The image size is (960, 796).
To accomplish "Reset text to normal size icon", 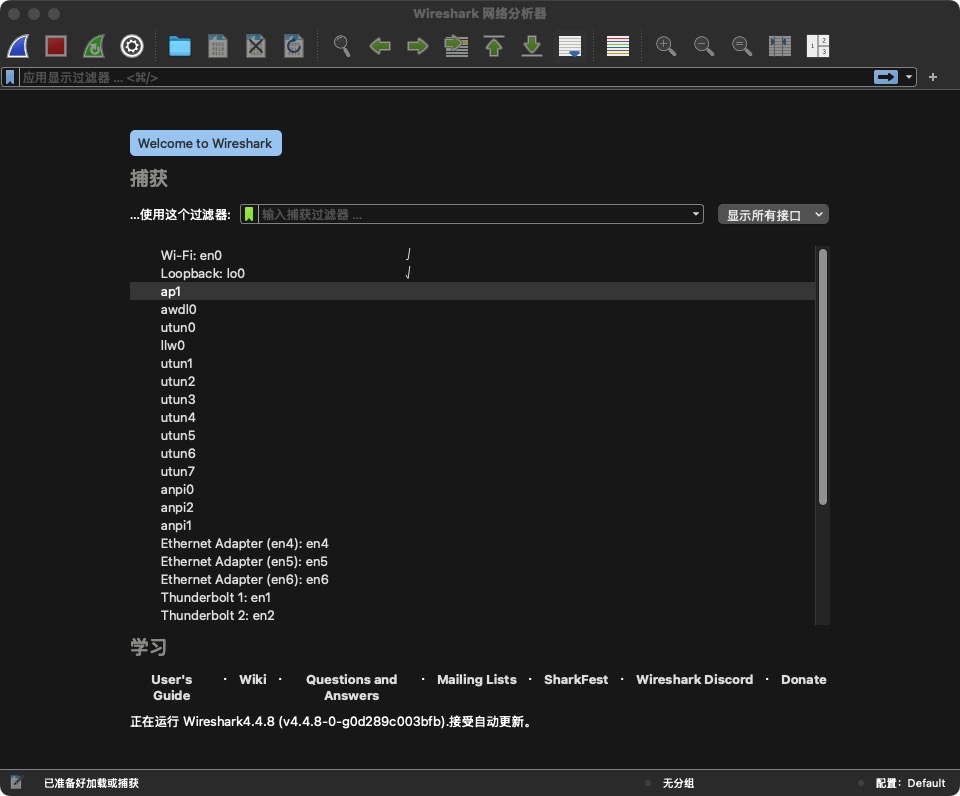I will 741,46.
